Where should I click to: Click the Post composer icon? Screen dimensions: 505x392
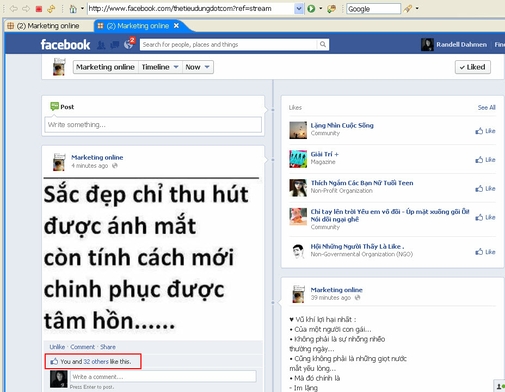click(54, 106)
